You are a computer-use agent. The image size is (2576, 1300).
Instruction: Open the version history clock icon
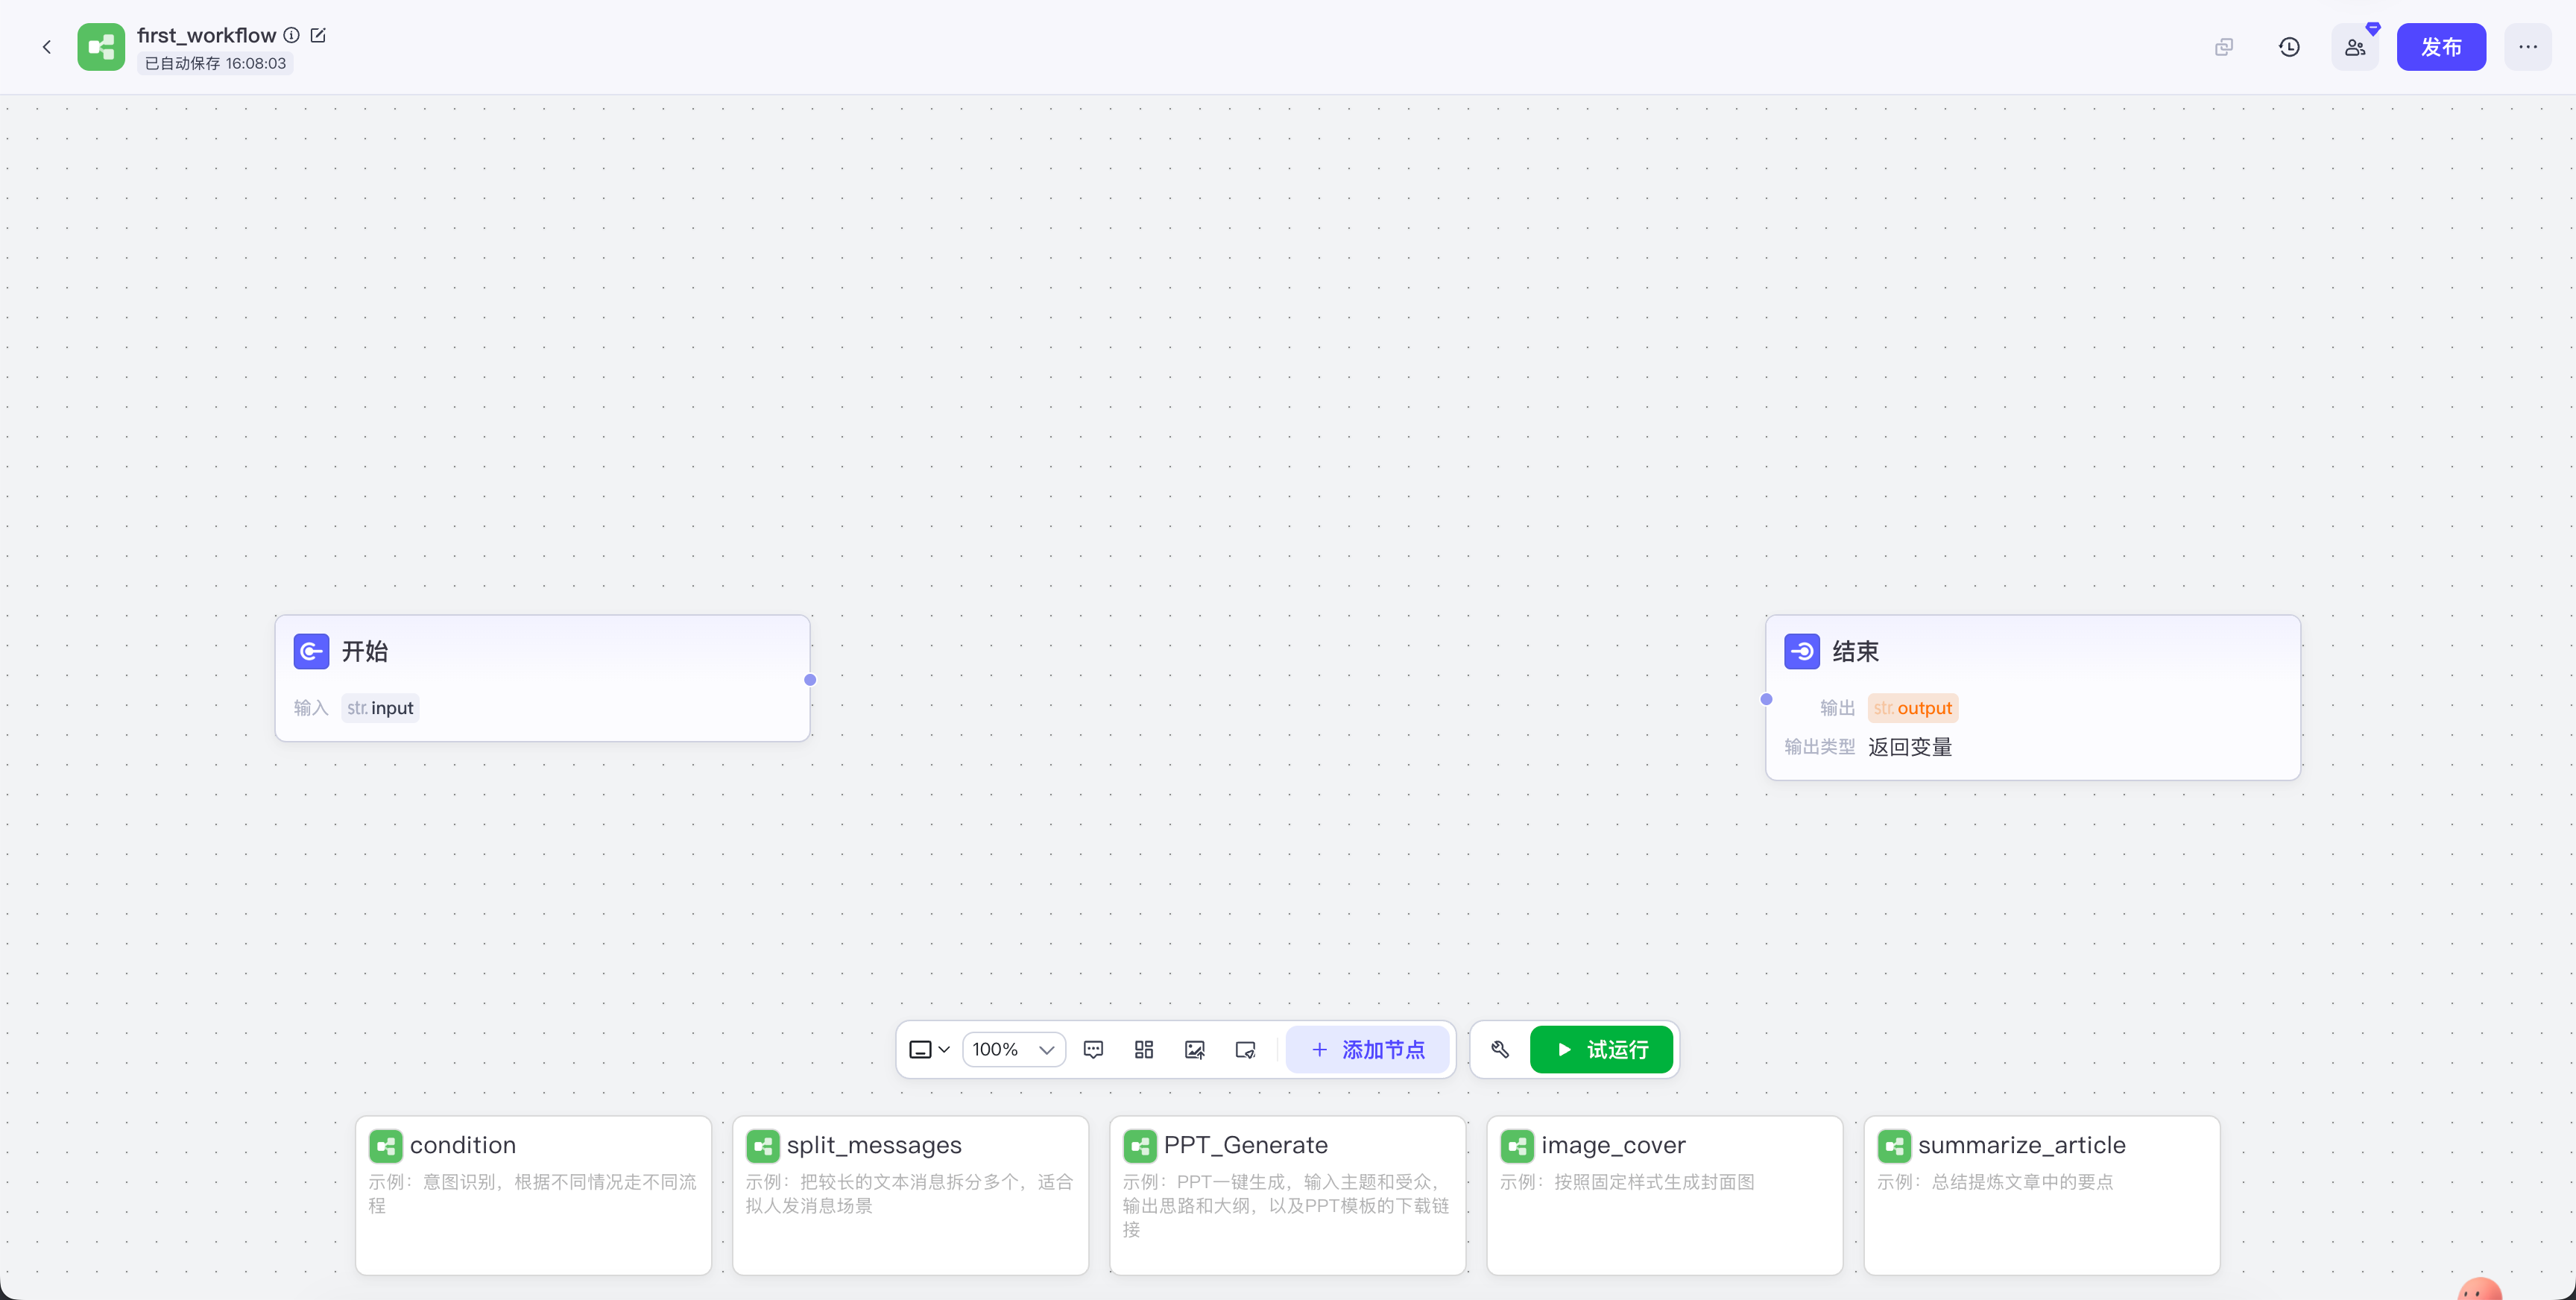click(x=2289, y=47)
